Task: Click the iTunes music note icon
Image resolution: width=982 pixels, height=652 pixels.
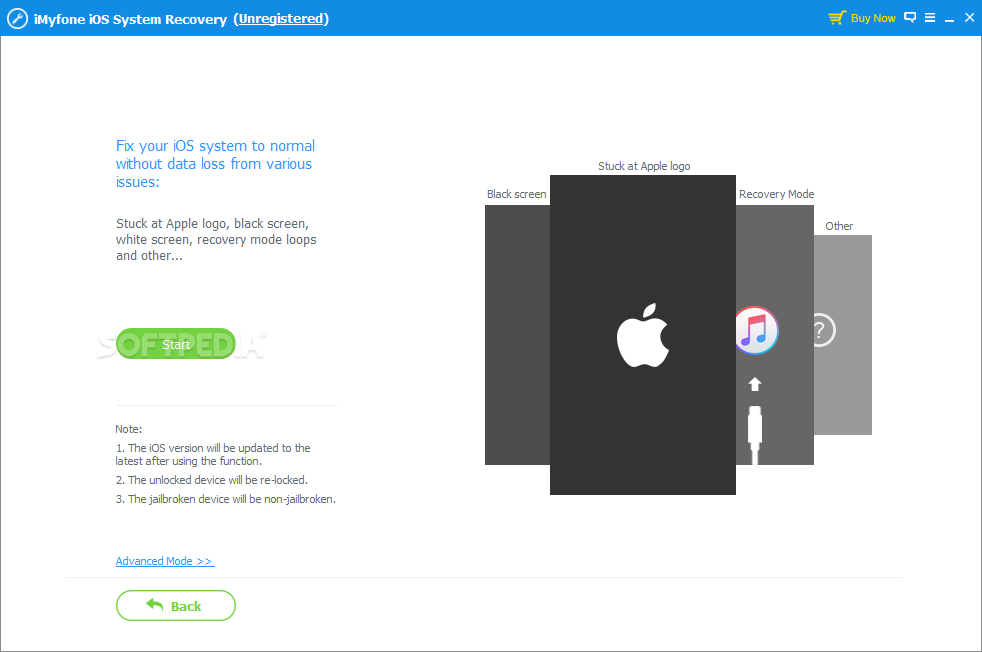Action: click(x=757, y=331)
